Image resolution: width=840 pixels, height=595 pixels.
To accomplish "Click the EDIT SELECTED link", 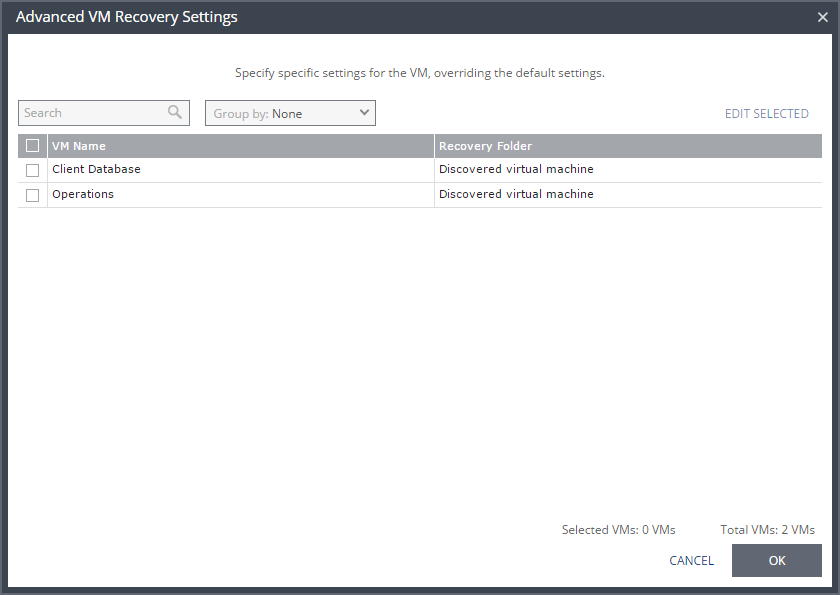I will pos(767,114).
